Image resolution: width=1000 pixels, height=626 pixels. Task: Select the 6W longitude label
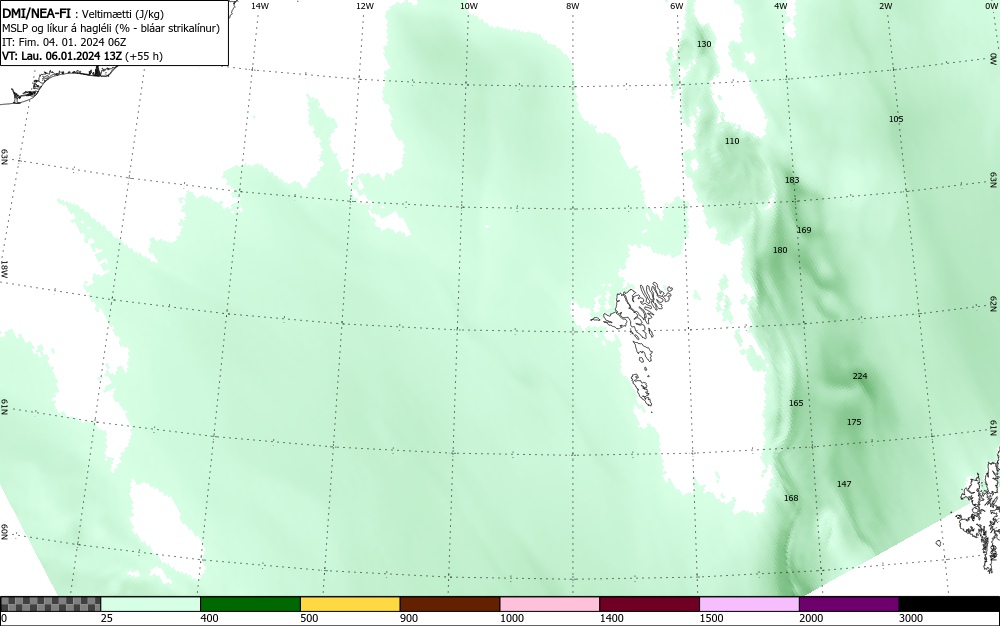coord(677,6)
